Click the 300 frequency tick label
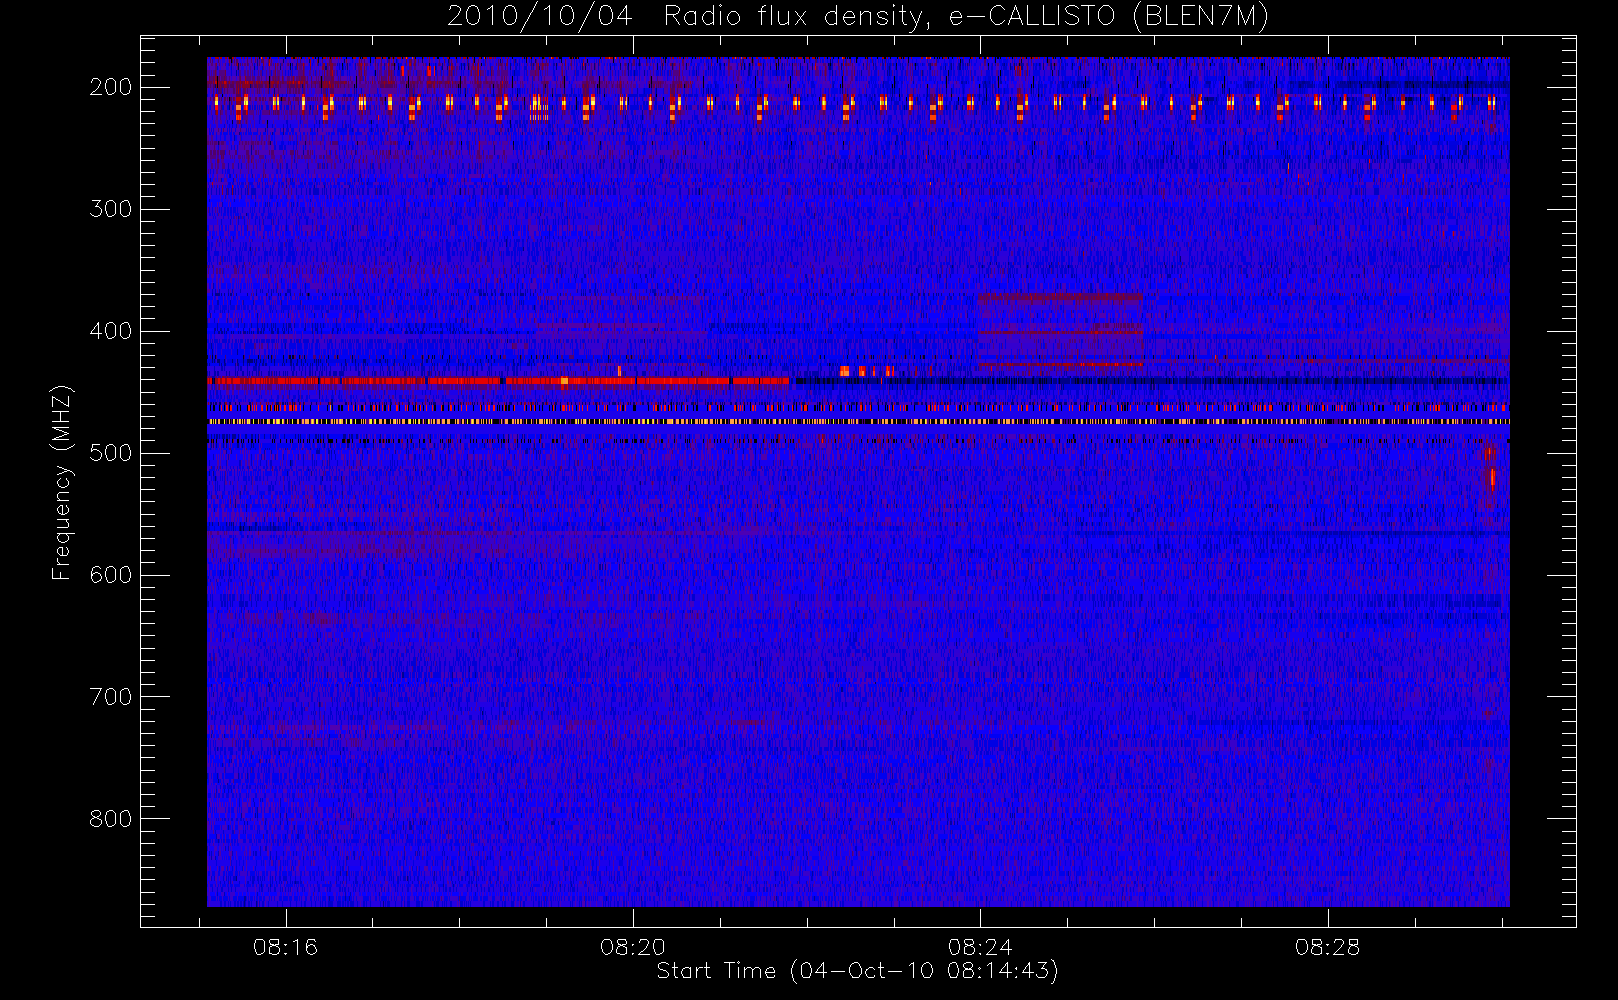Screen dimensions: 1618x1000 tap(110, 209)
